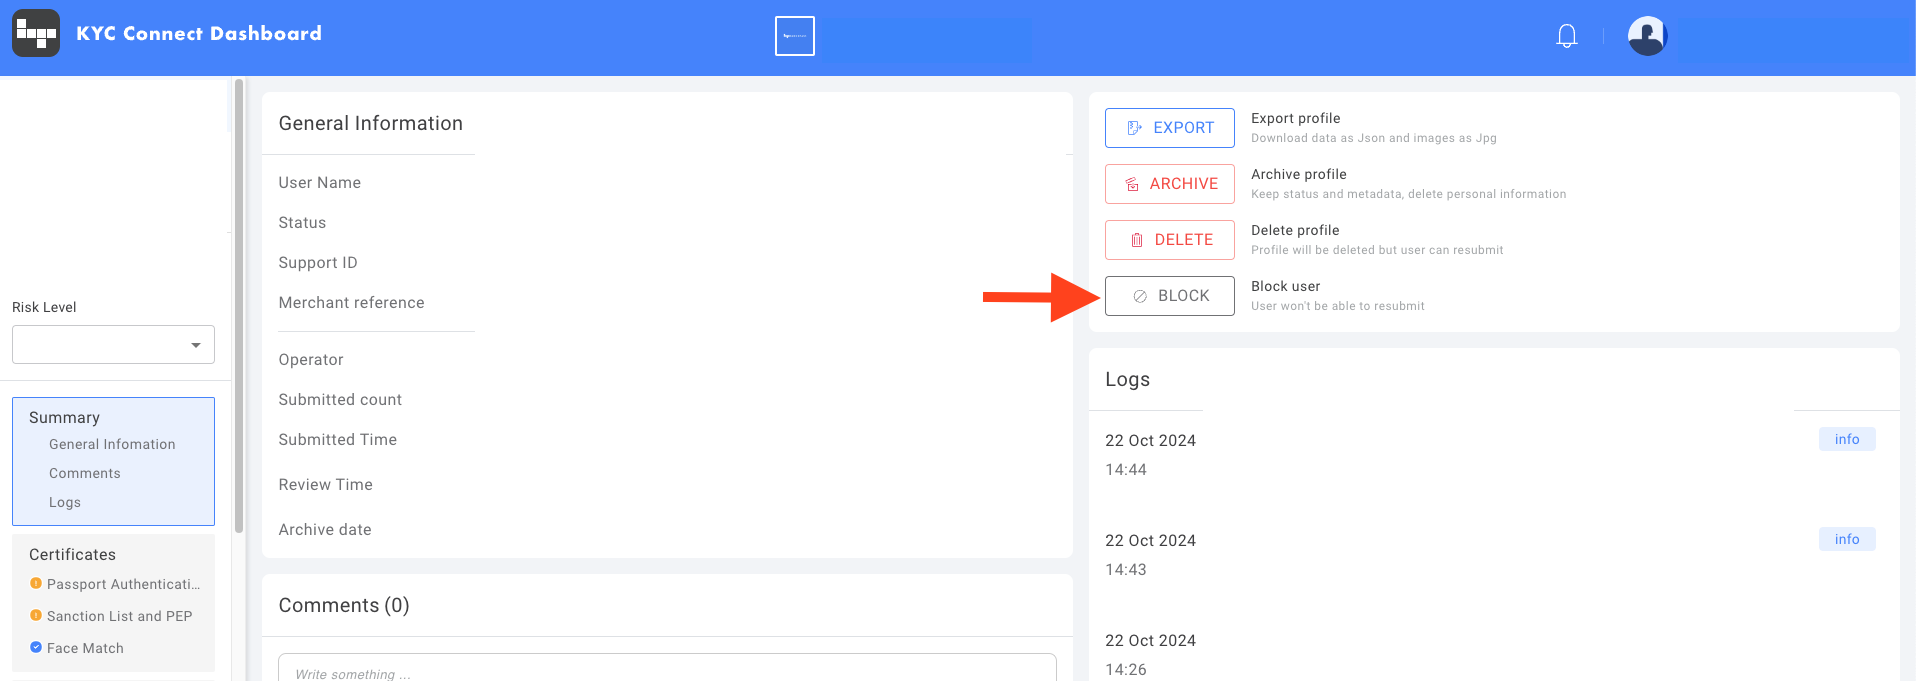Click the Operator label
1916x681 pixels.
pos(311,359)
